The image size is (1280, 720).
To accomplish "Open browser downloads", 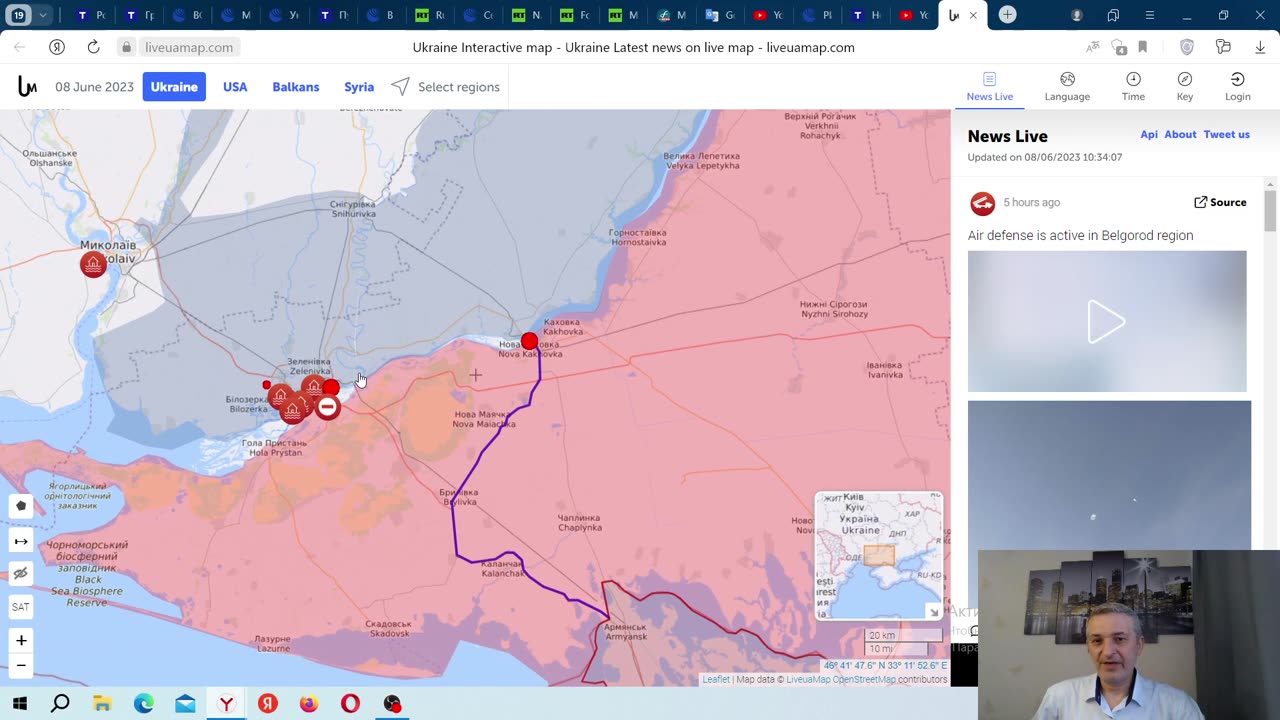I will tap(1259, 47).
